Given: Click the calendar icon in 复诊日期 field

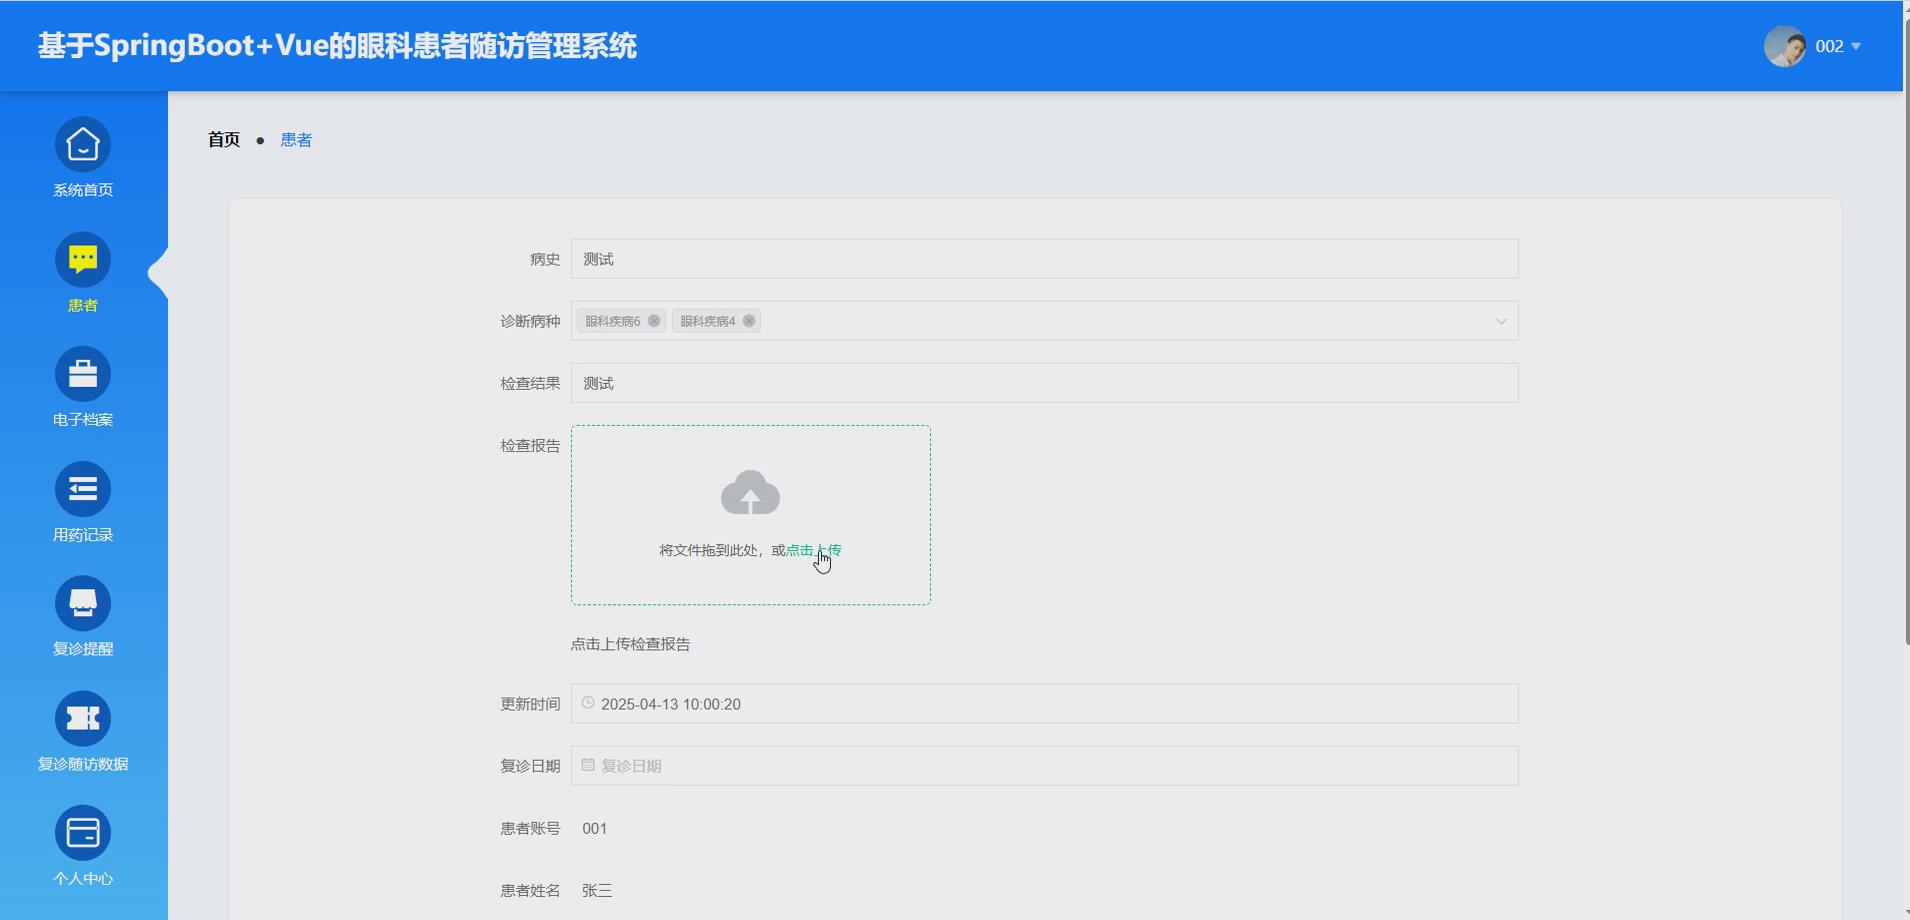Looking at the screenshot, I should point(588,765).
